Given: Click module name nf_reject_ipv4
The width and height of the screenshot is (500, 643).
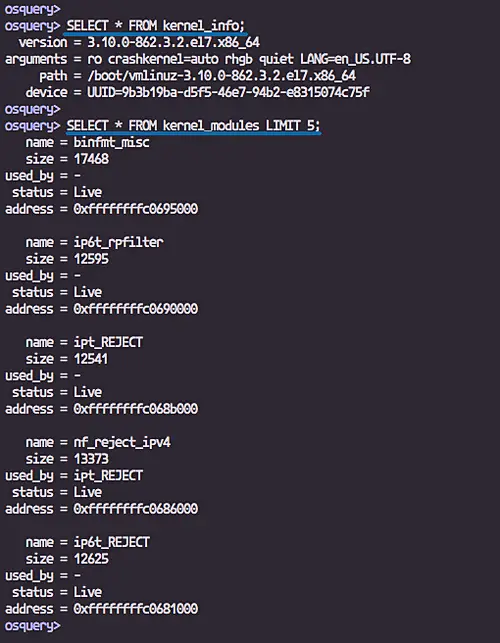Looking at the screenshot, I should pyautogui.click(x=122, y=442).
